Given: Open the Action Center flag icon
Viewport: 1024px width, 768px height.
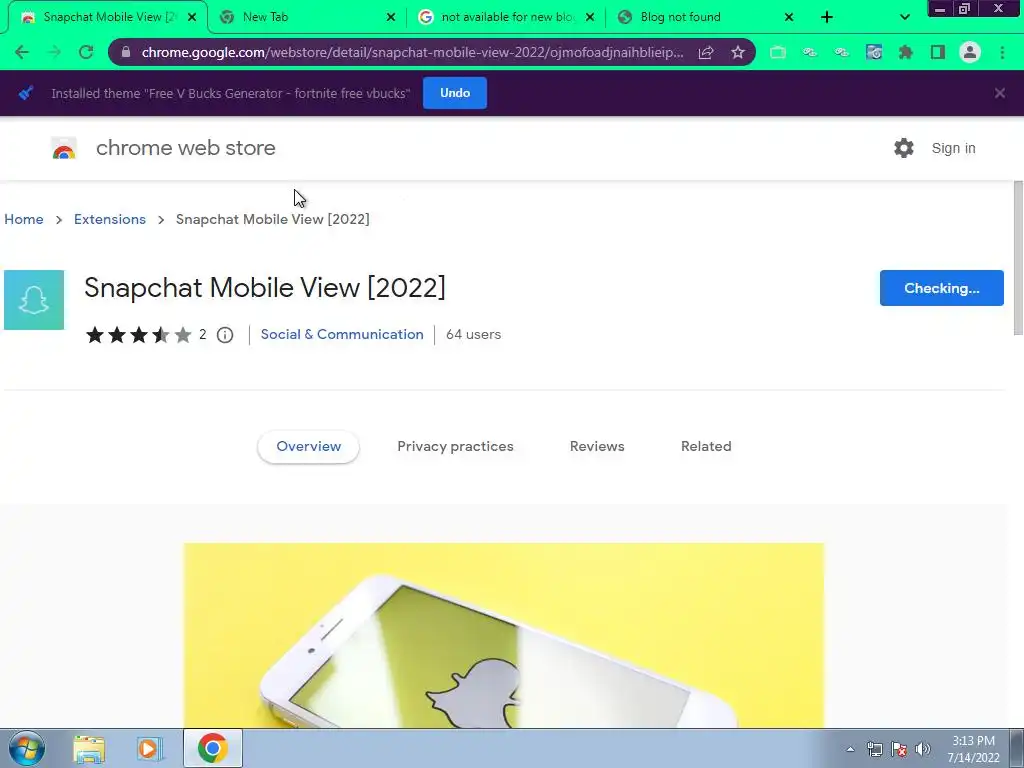Looking at the screenshot, I should [x=899, y=749].
